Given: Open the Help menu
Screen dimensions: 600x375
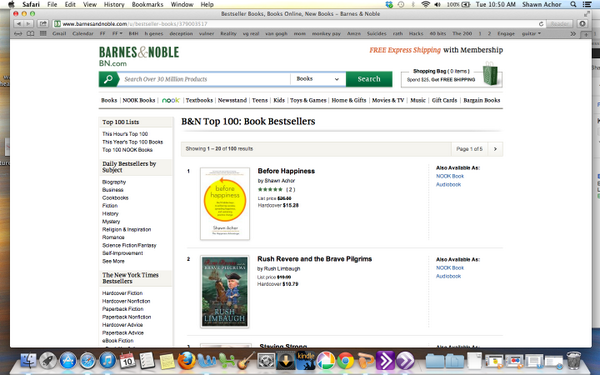Looking at the screenshot, I should point(207,4).
